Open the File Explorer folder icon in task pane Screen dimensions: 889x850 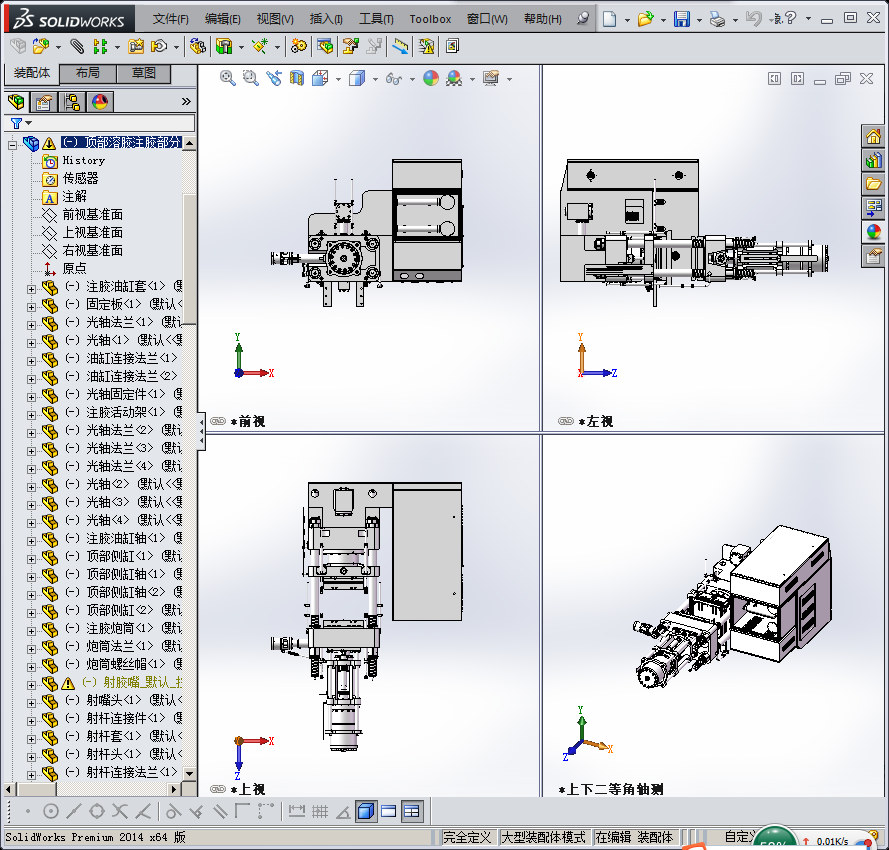coord(873,184)
